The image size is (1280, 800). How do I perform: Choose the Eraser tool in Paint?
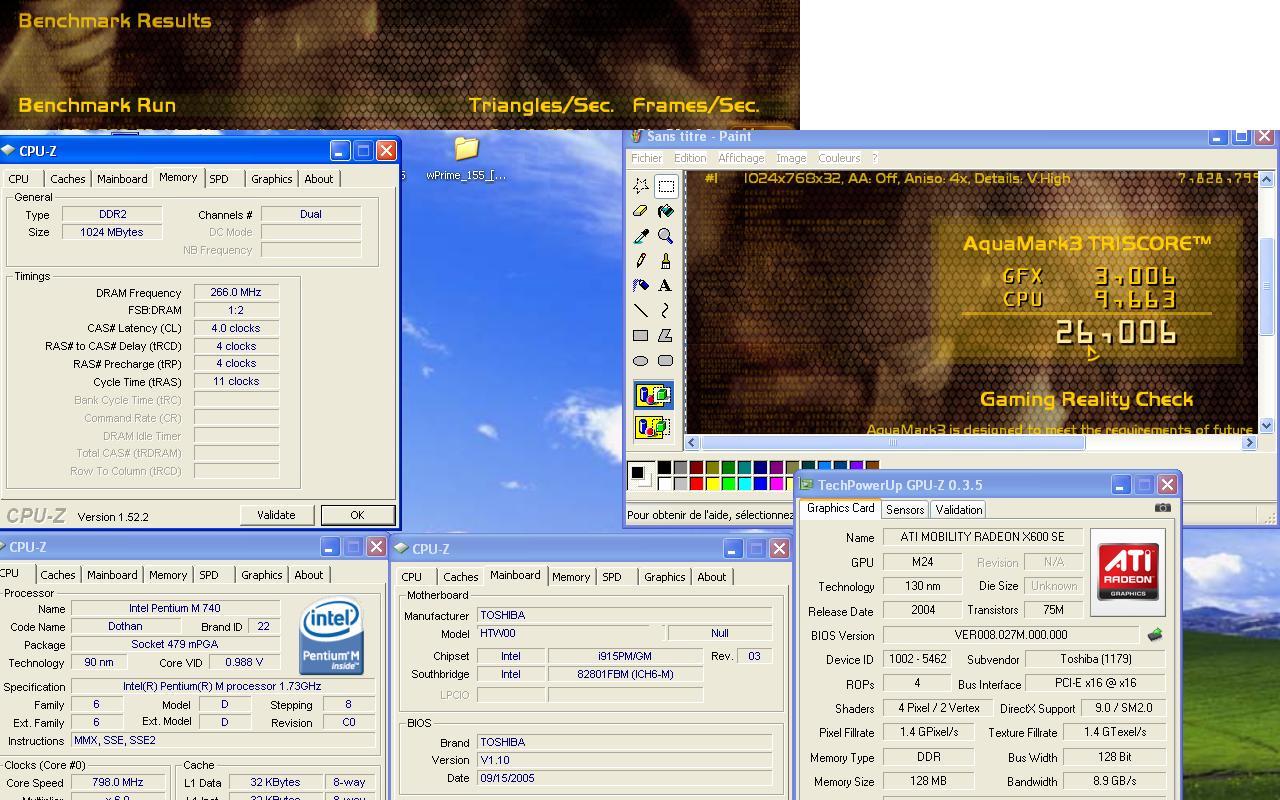click(641, 211)
